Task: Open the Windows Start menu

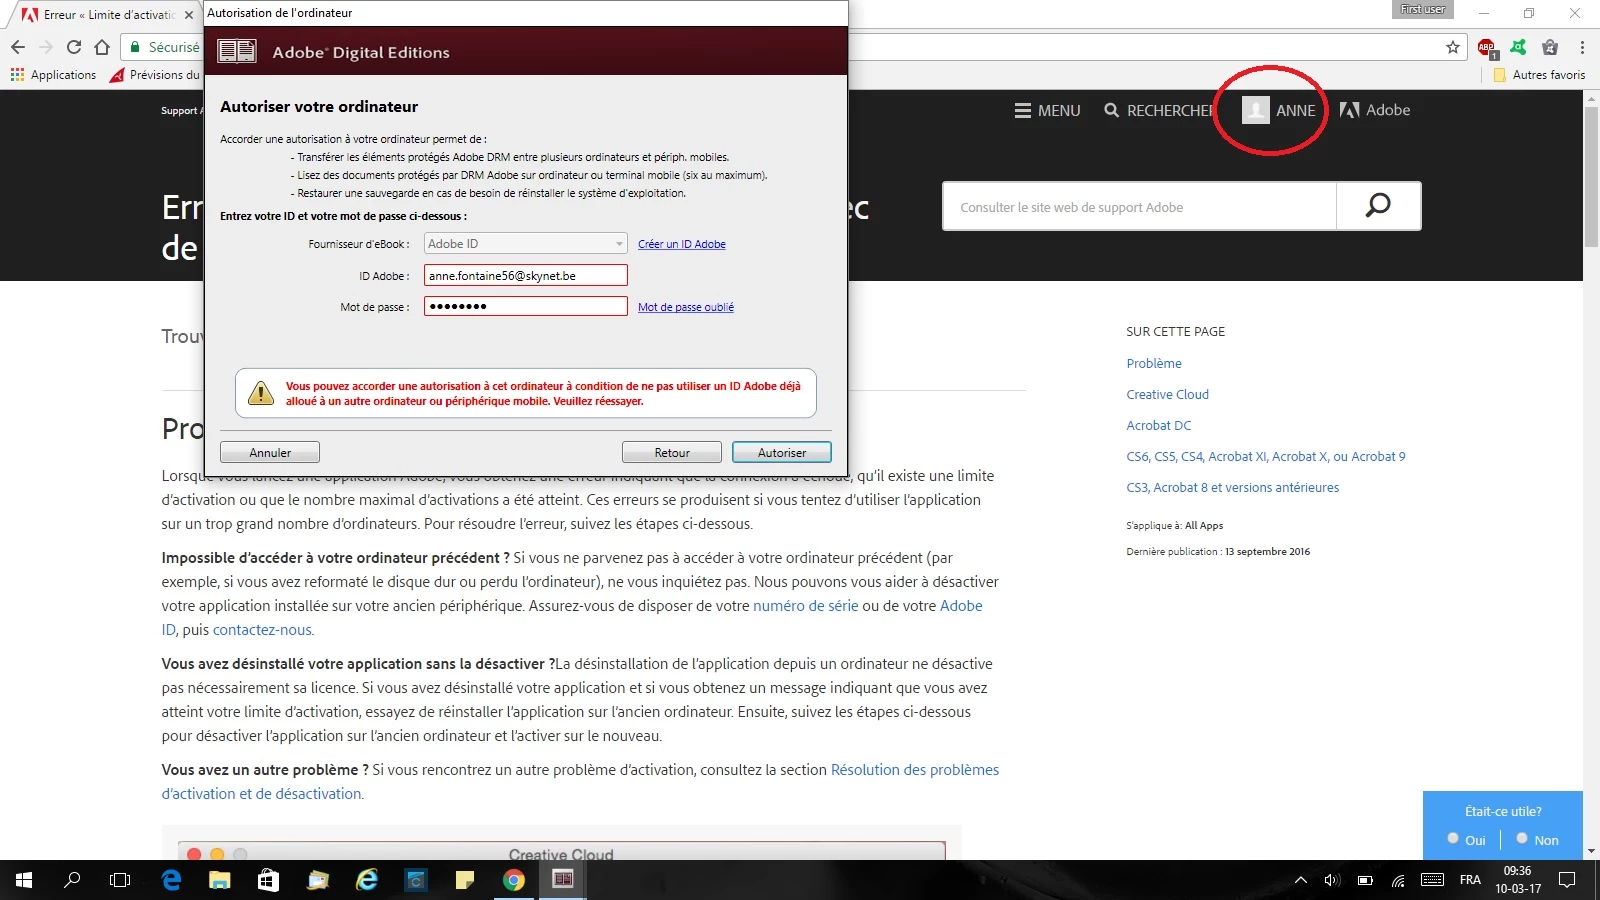Action: coord(24,880)
